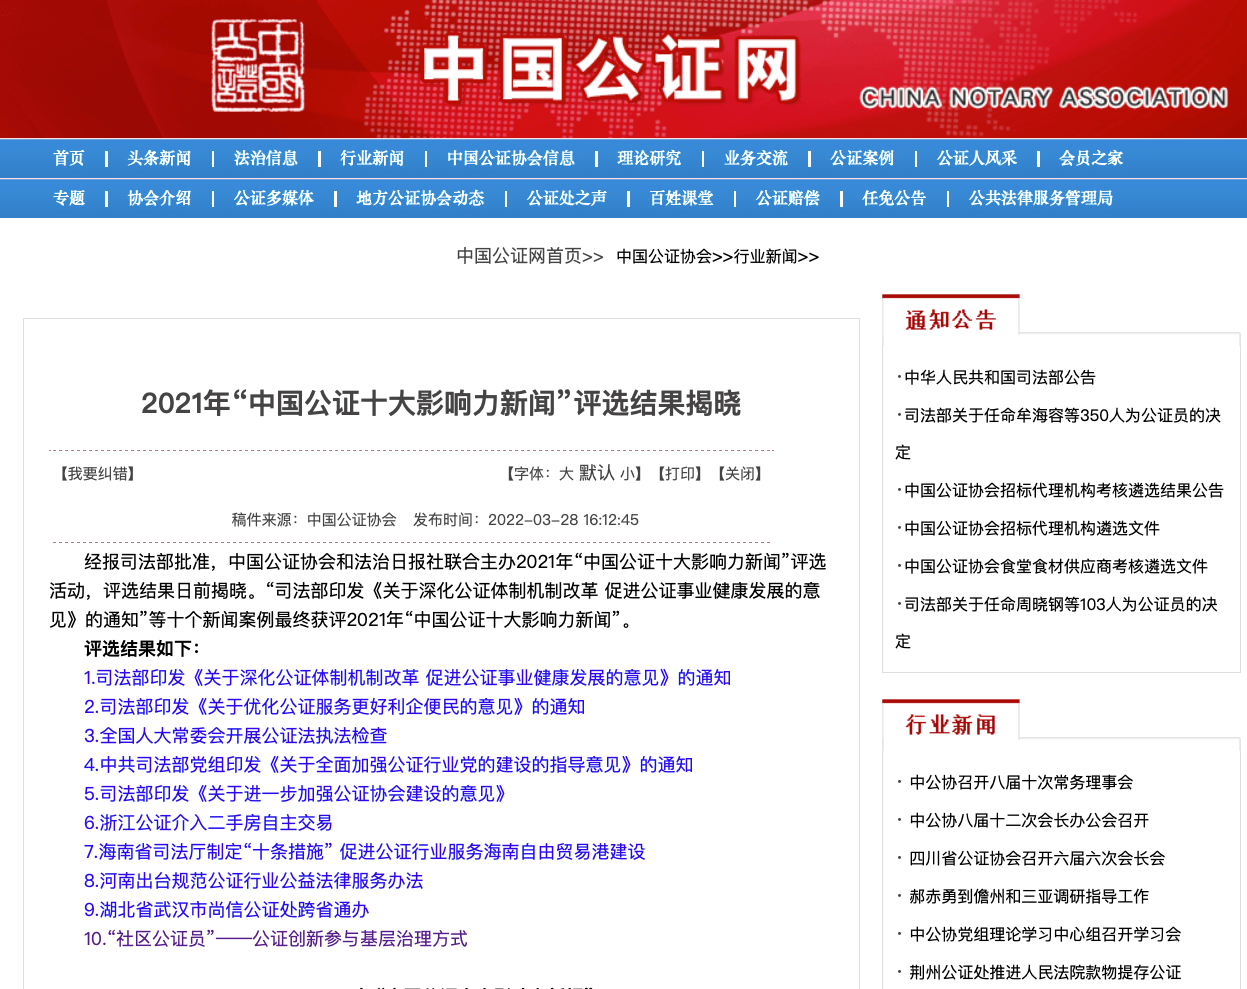Open item 3 全国人大常委会开展公证法执法检查

[236, 736]
